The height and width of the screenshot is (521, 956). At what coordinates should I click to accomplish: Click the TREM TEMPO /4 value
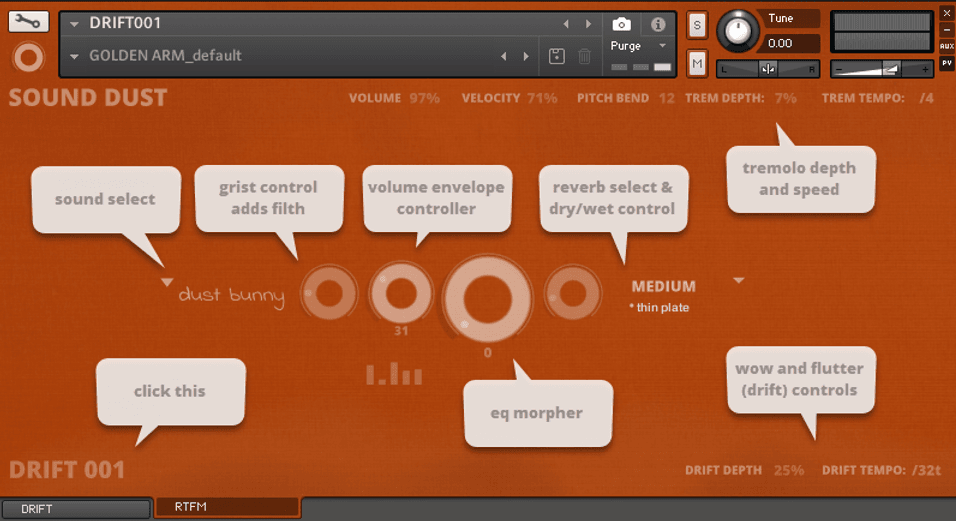(927, 98)
